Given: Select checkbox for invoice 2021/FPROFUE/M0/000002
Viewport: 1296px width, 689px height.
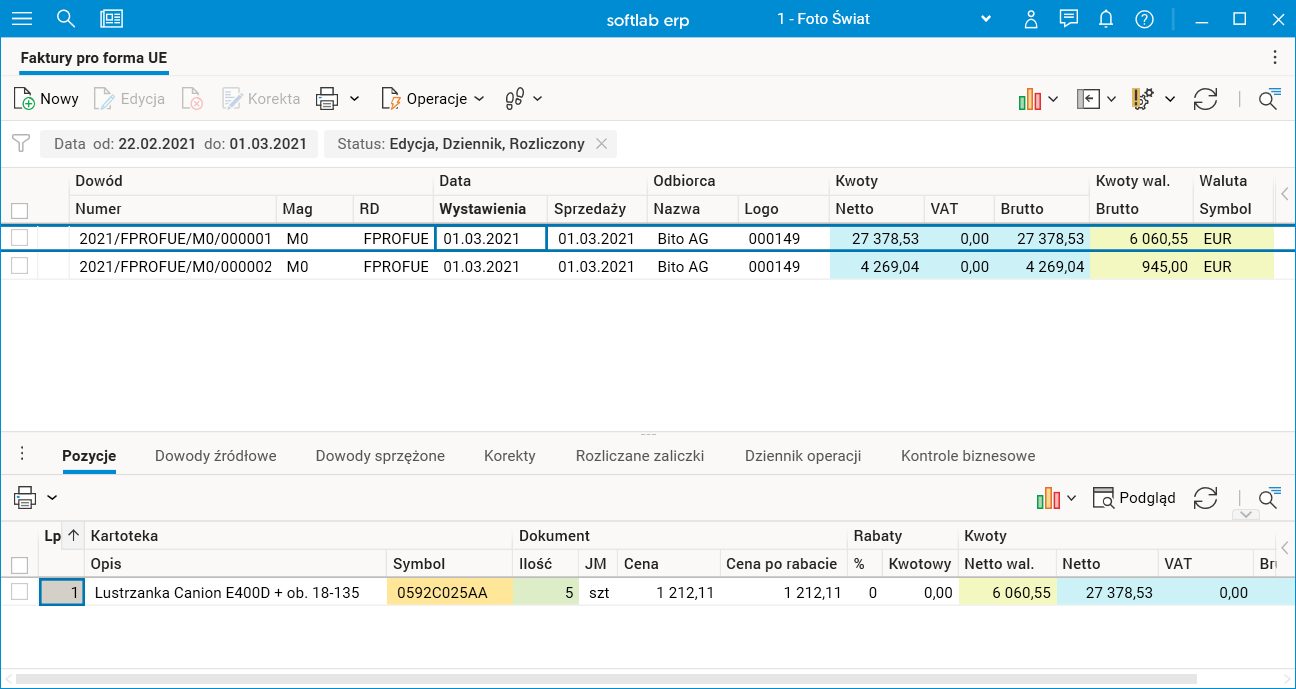Looking at the screenshot, I should point(19,267).
